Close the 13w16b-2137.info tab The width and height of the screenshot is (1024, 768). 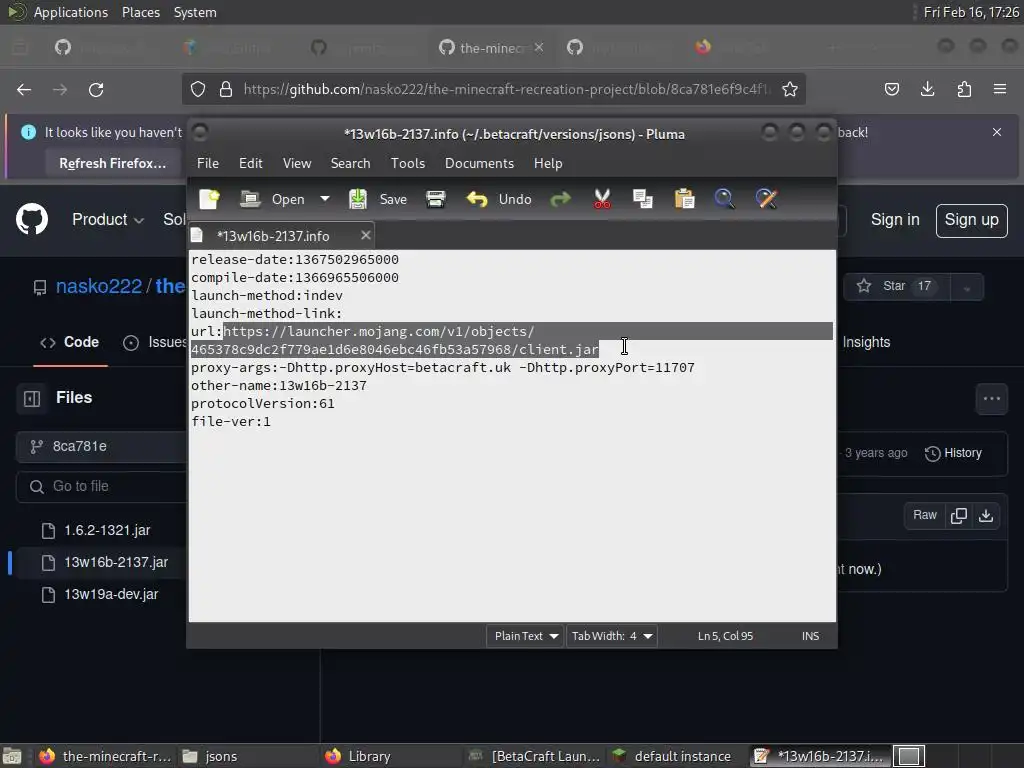click(x=366, y=235)
